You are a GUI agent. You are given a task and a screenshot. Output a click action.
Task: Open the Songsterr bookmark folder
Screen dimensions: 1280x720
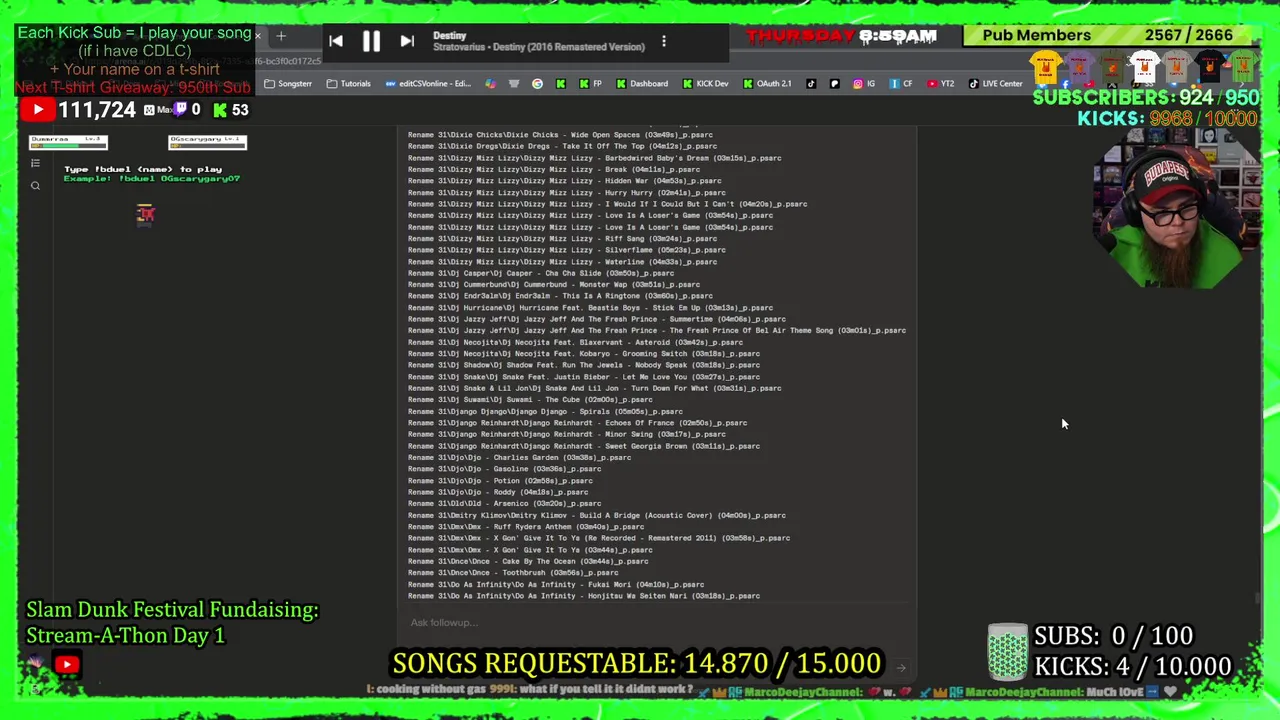(288, 84)
